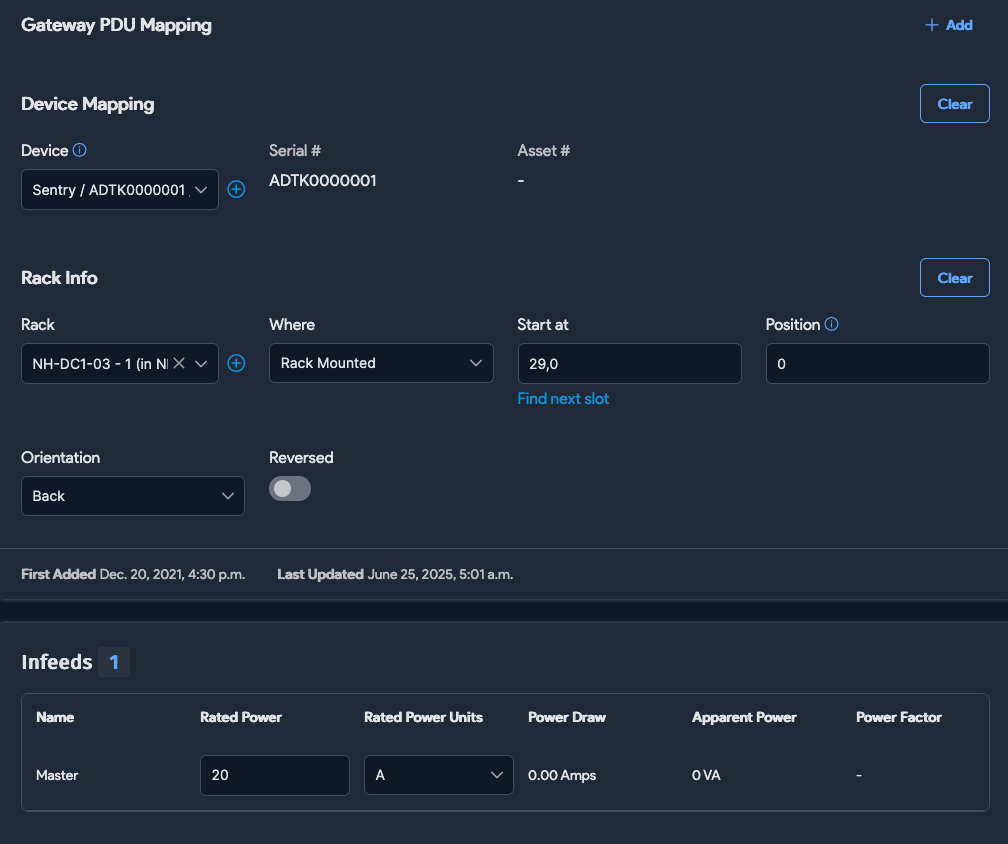Enable the Reversed toggle
The width and height of the screenshot is (1008, 844).
pyautogui.click(x=290, y=488)
